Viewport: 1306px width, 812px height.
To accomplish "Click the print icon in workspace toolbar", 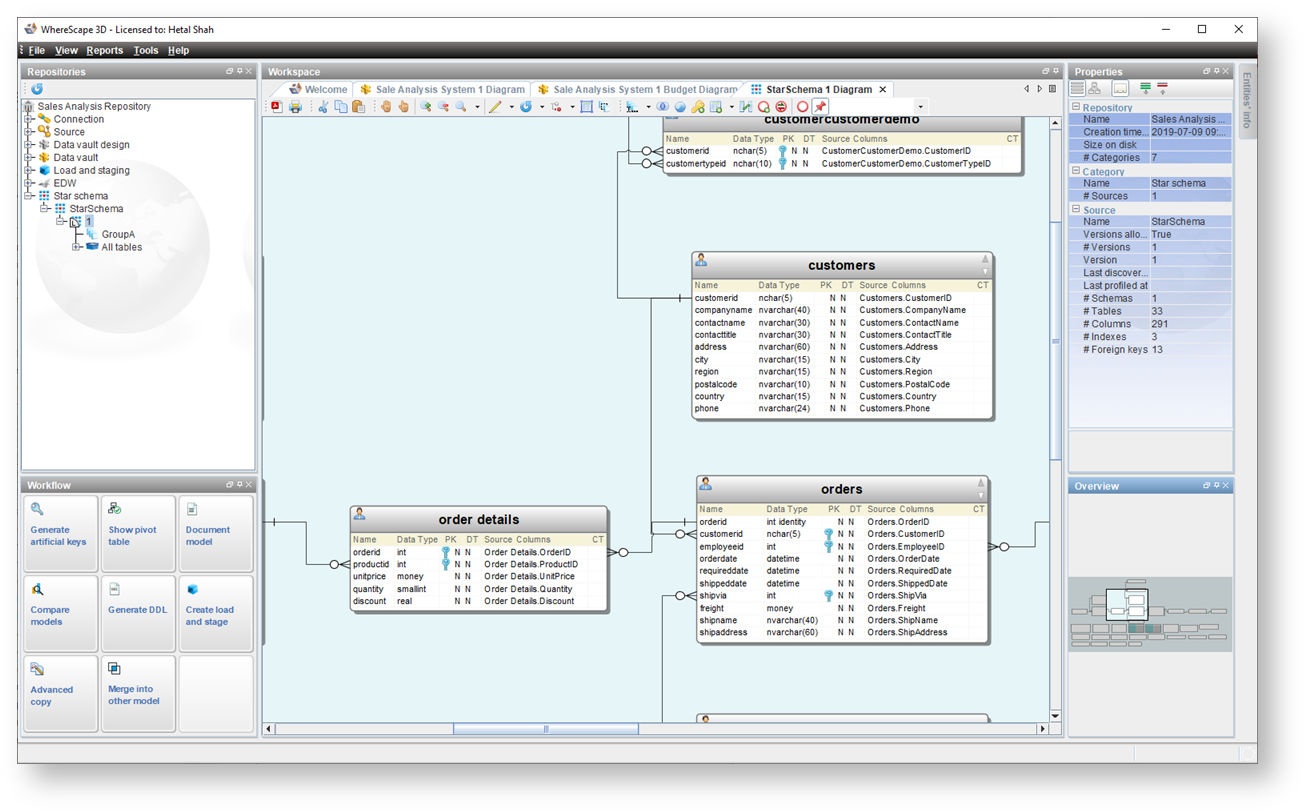I will click(x=295, y=107).
